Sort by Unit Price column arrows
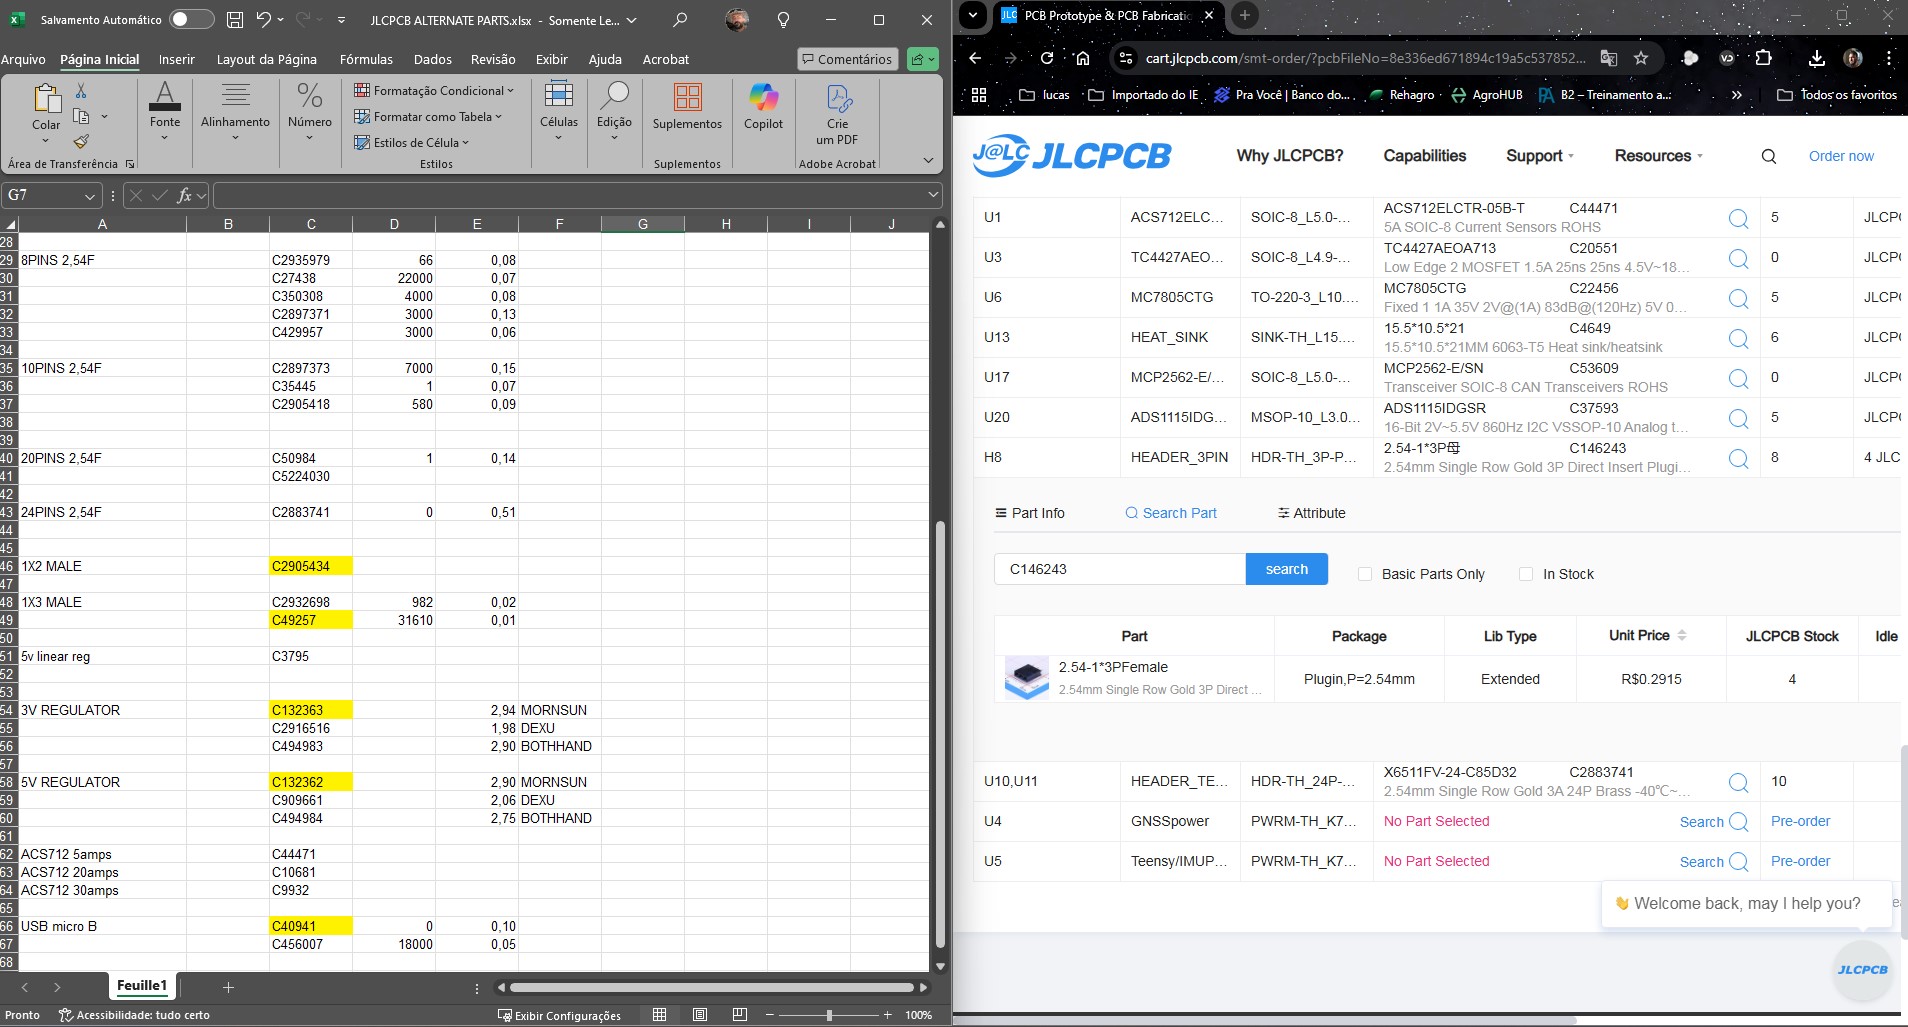This screenshot has width=1908, height=1027. (x=1682, y=635)
